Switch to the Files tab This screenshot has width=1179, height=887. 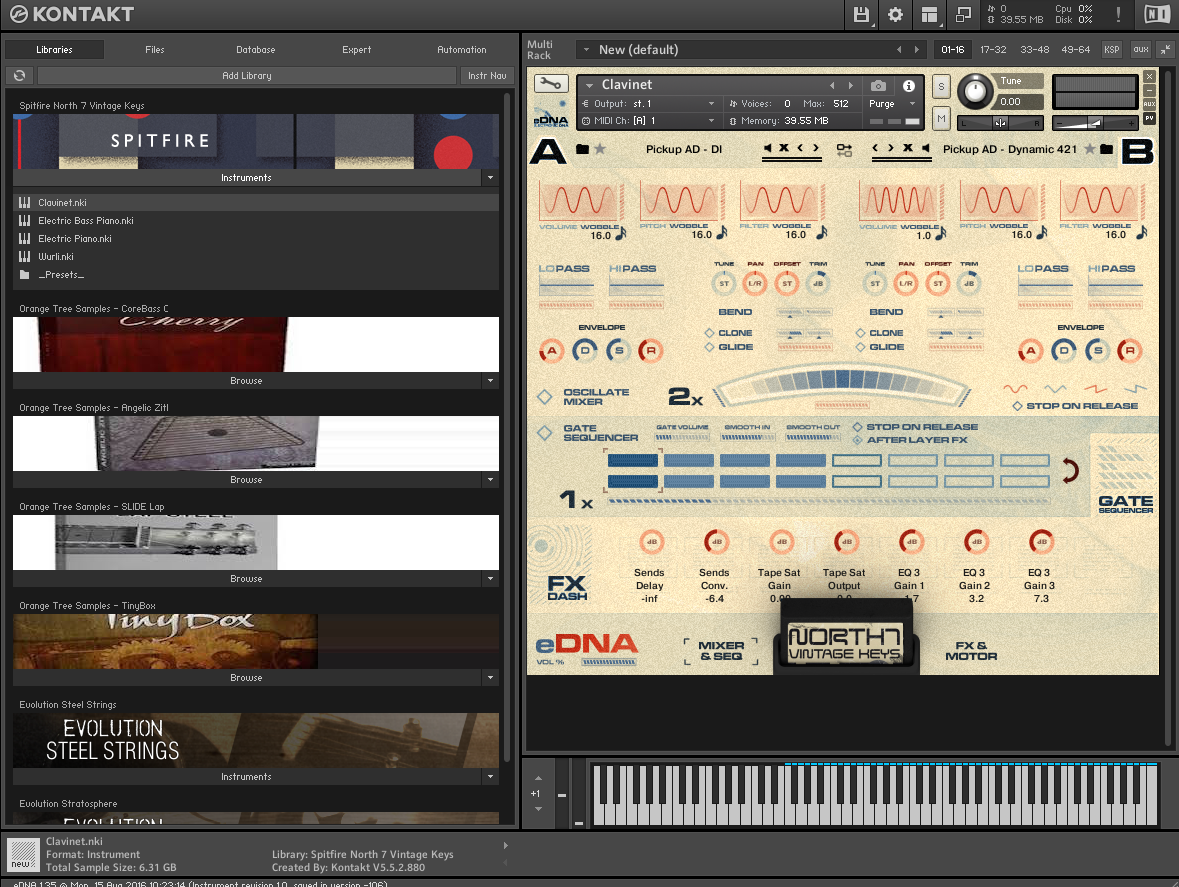coord(155,50)
